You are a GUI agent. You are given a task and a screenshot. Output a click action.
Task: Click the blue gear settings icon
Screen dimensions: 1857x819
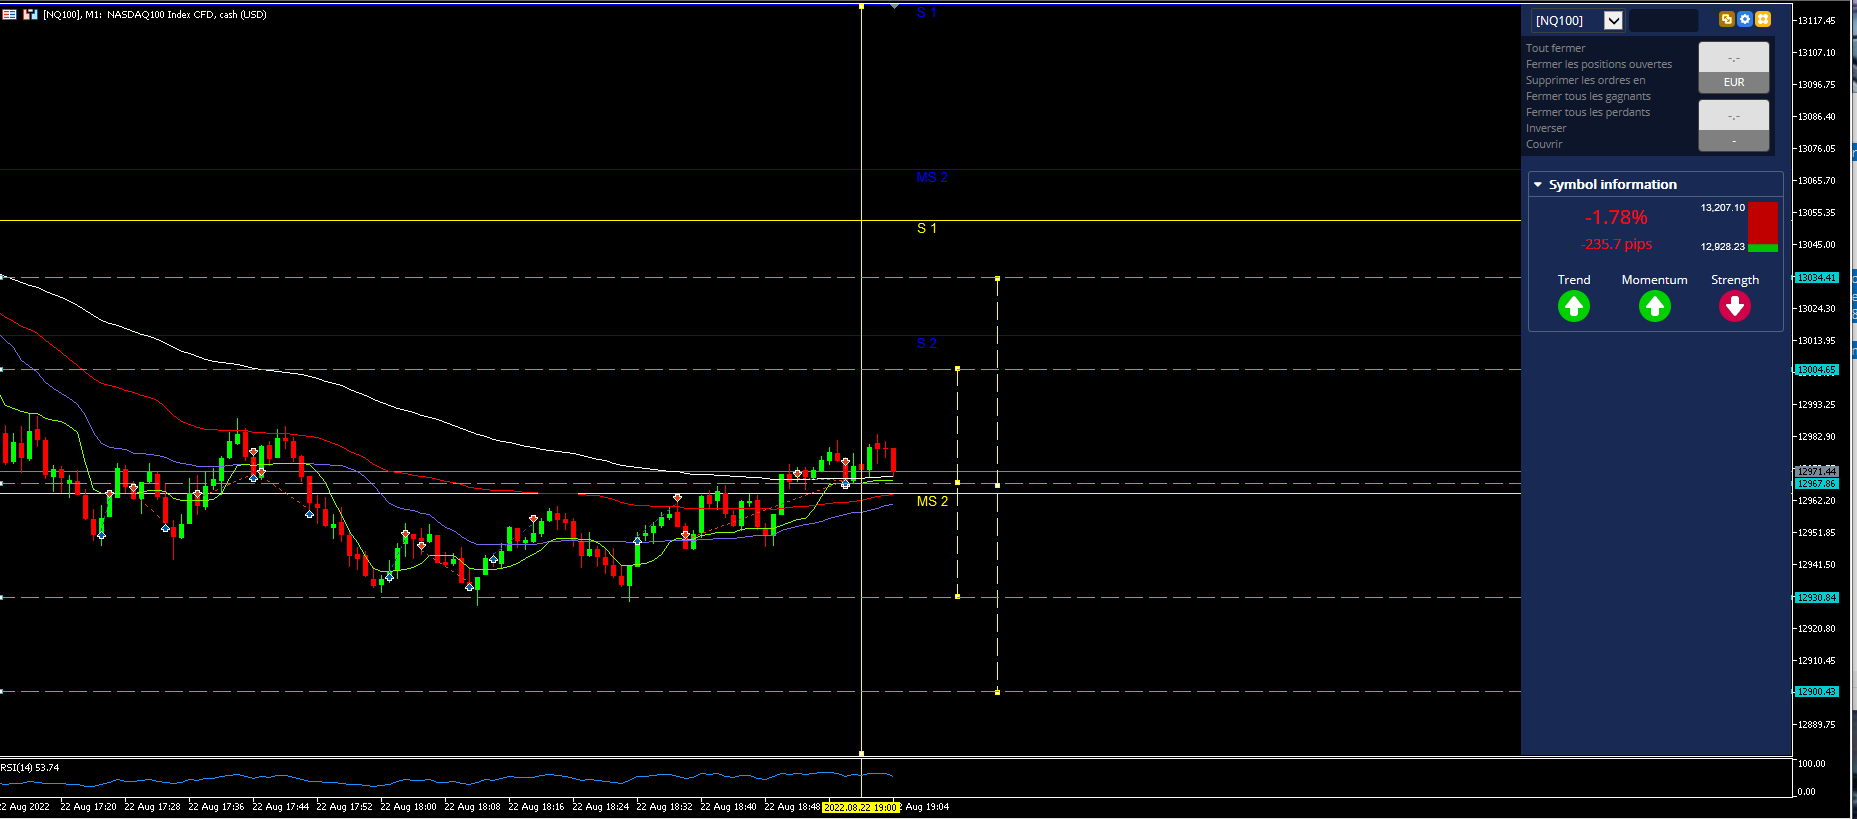(1745, 19)
